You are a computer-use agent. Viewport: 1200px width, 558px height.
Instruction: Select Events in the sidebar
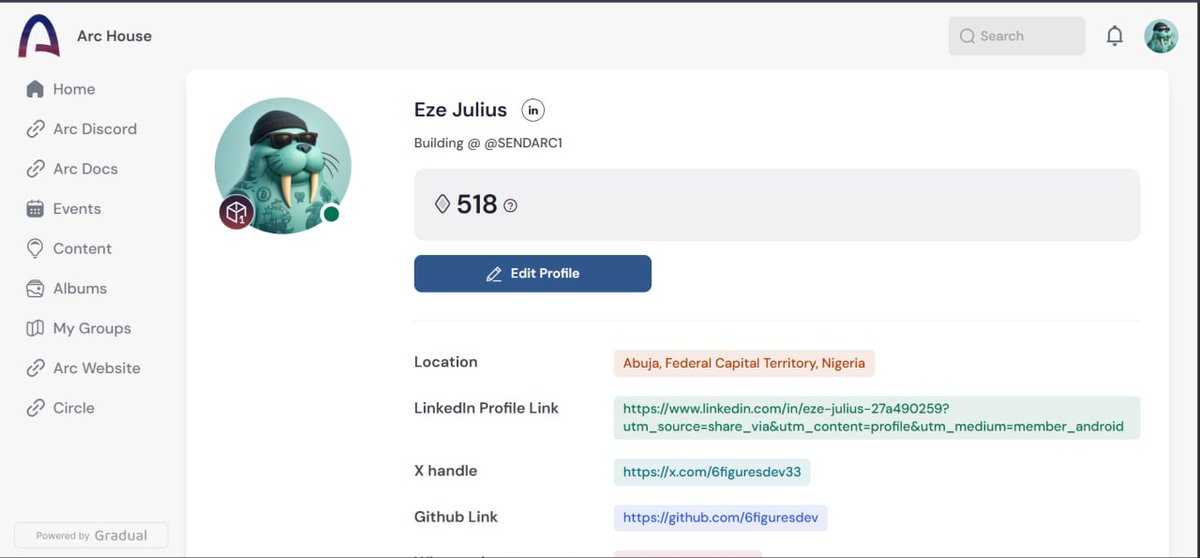pyautogui.click(x=64, y=209)
